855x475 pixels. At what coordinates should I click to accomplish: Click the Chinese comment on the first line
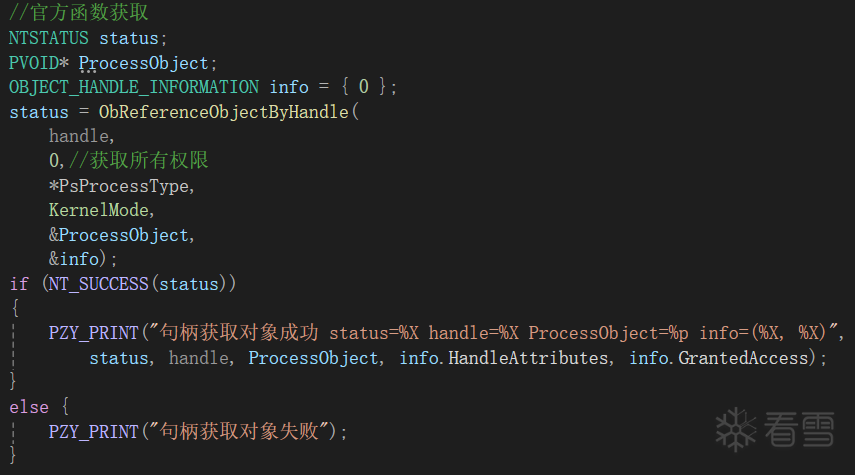click(81, 14)
